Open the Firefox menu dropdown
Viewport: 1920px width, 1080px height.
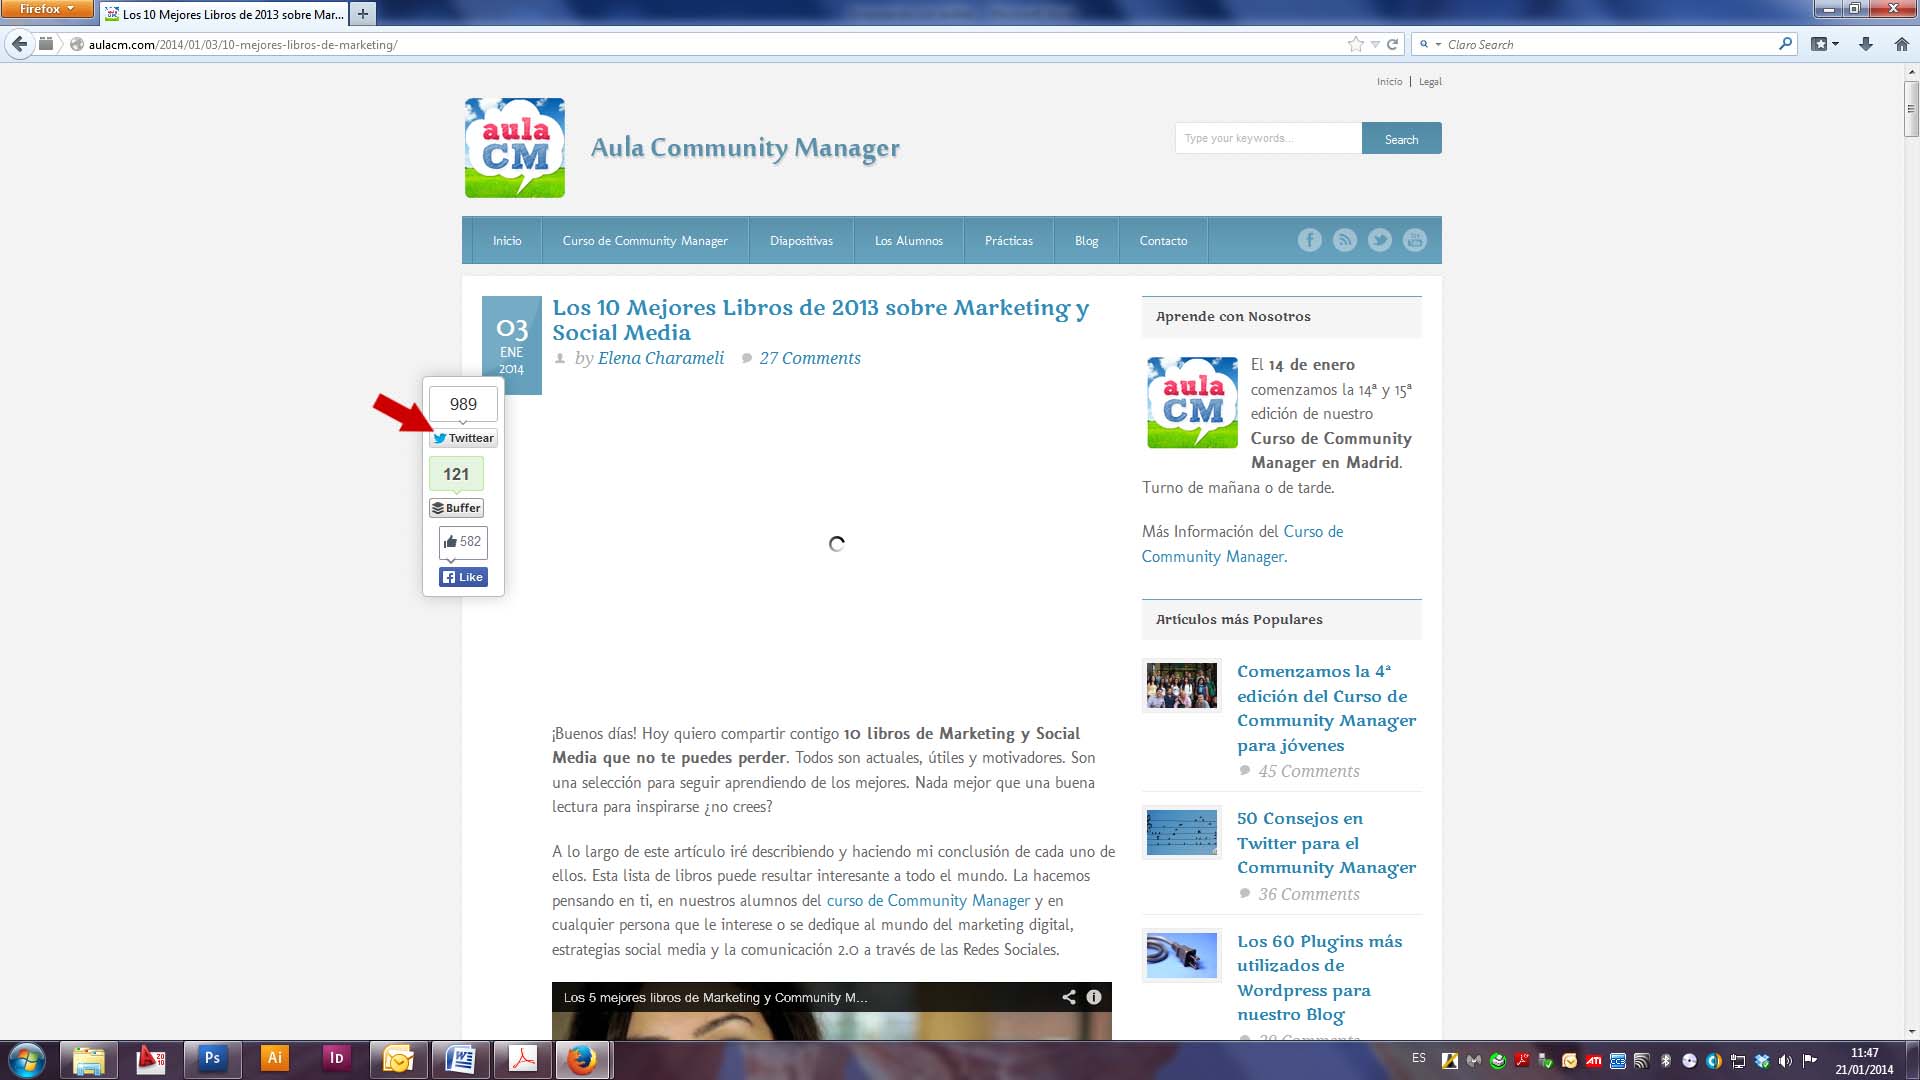pyautogui.click(x=46, y=9)
